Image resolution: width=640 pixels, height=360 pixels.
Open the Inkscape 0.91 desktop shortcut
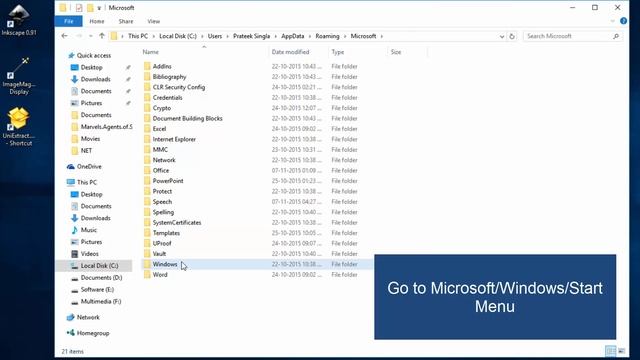19,20
